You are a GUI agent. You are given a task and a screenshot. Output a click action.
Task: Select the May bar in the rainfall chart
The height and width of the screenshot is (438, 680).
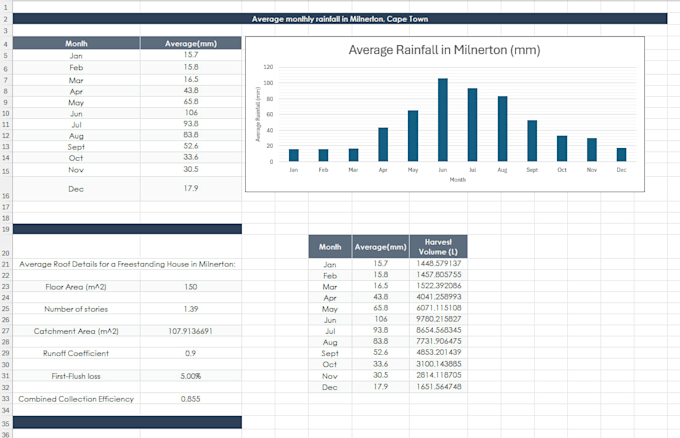click(x=413, y=136)
